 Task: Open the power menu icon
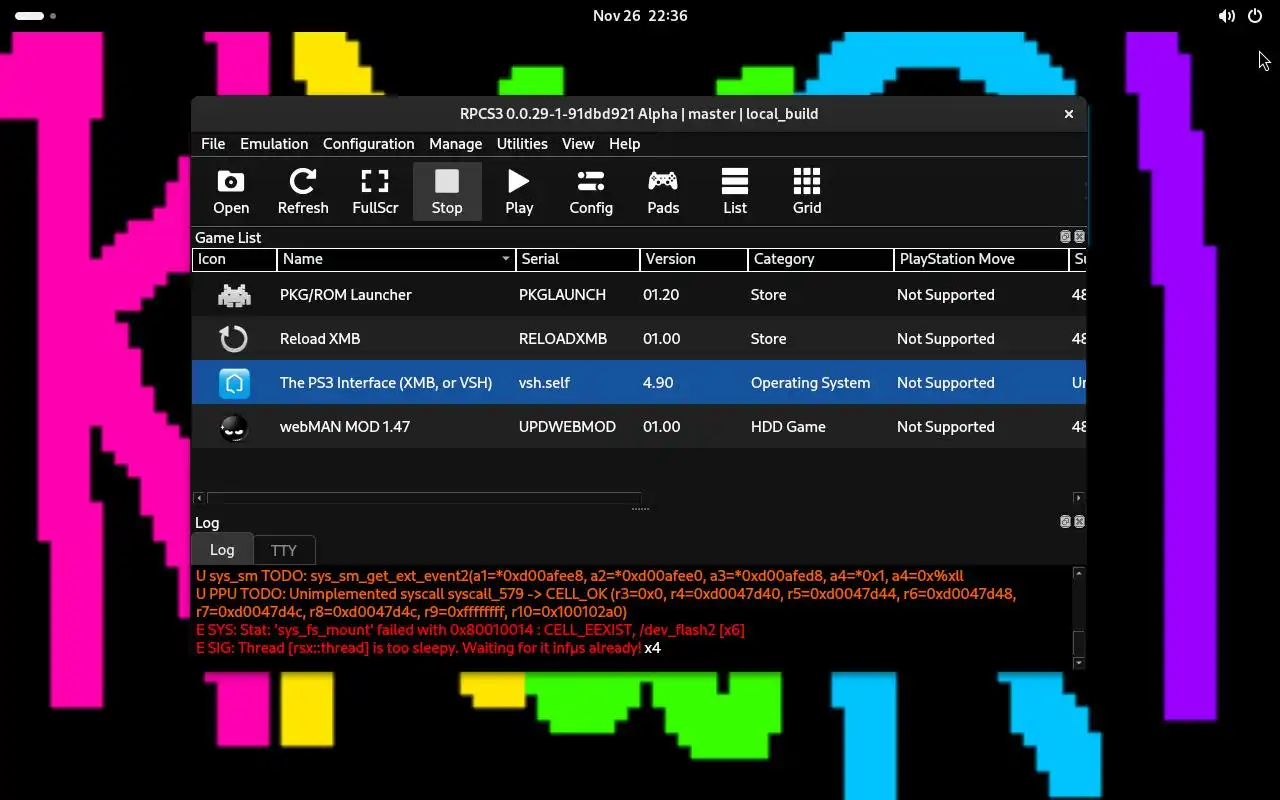(x=1255, y=16)
